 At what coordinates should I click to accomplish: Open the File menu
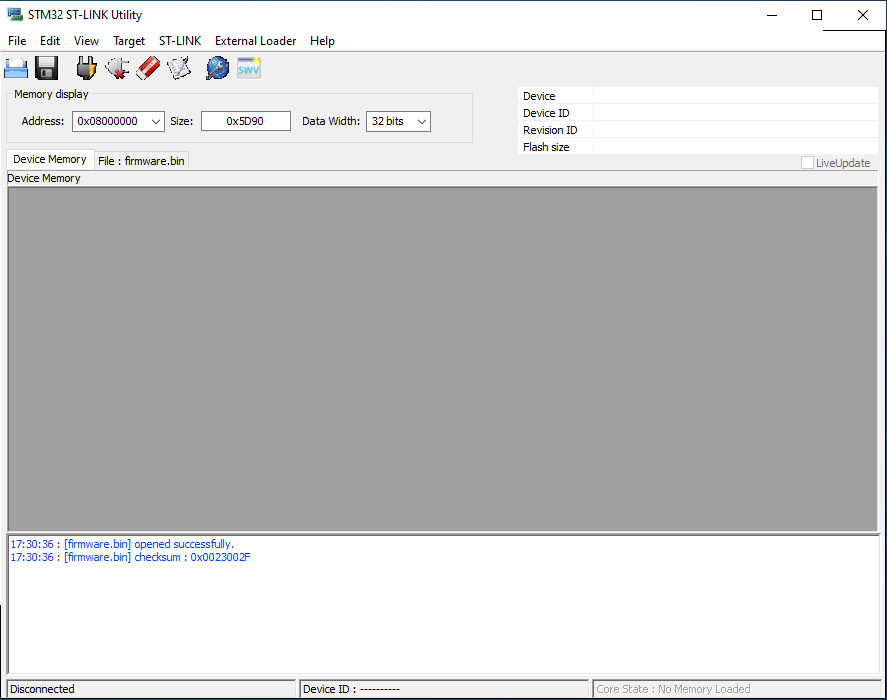click(x=17, y=41)
